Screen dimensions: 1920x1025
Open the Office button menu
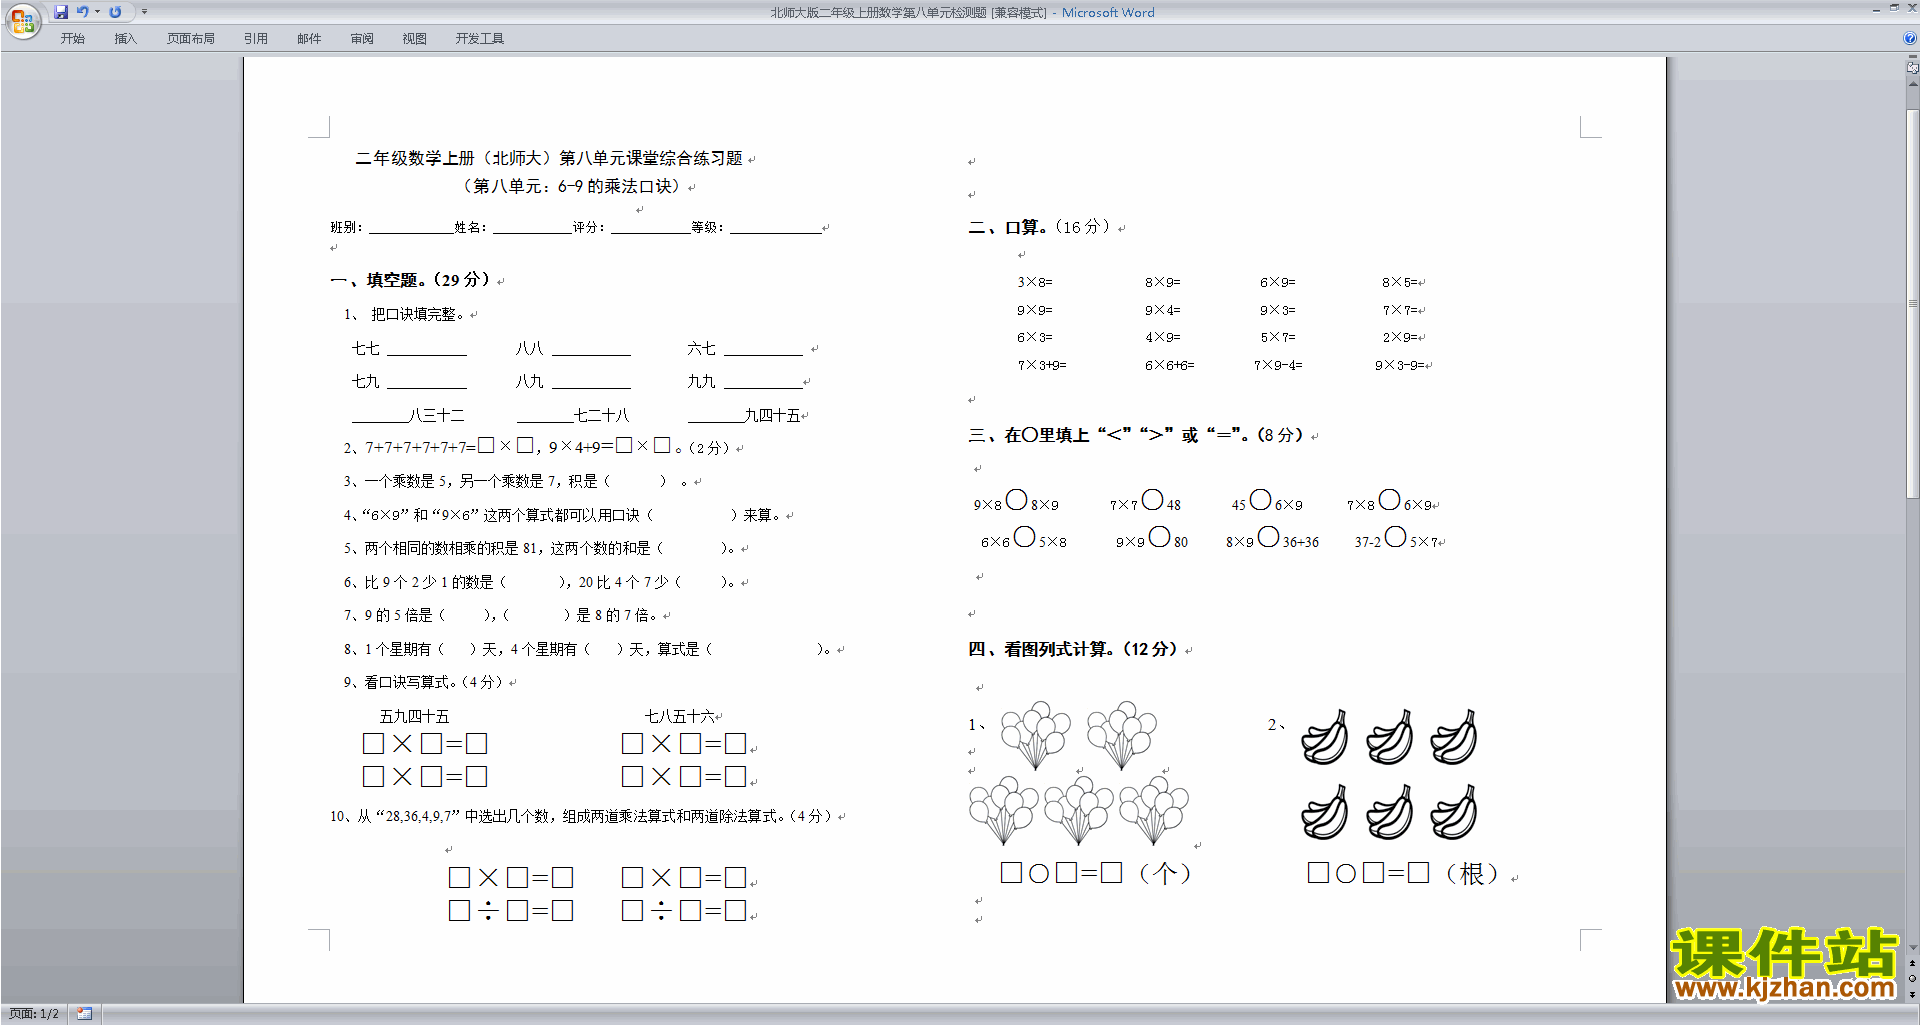[x=22, y=20]
